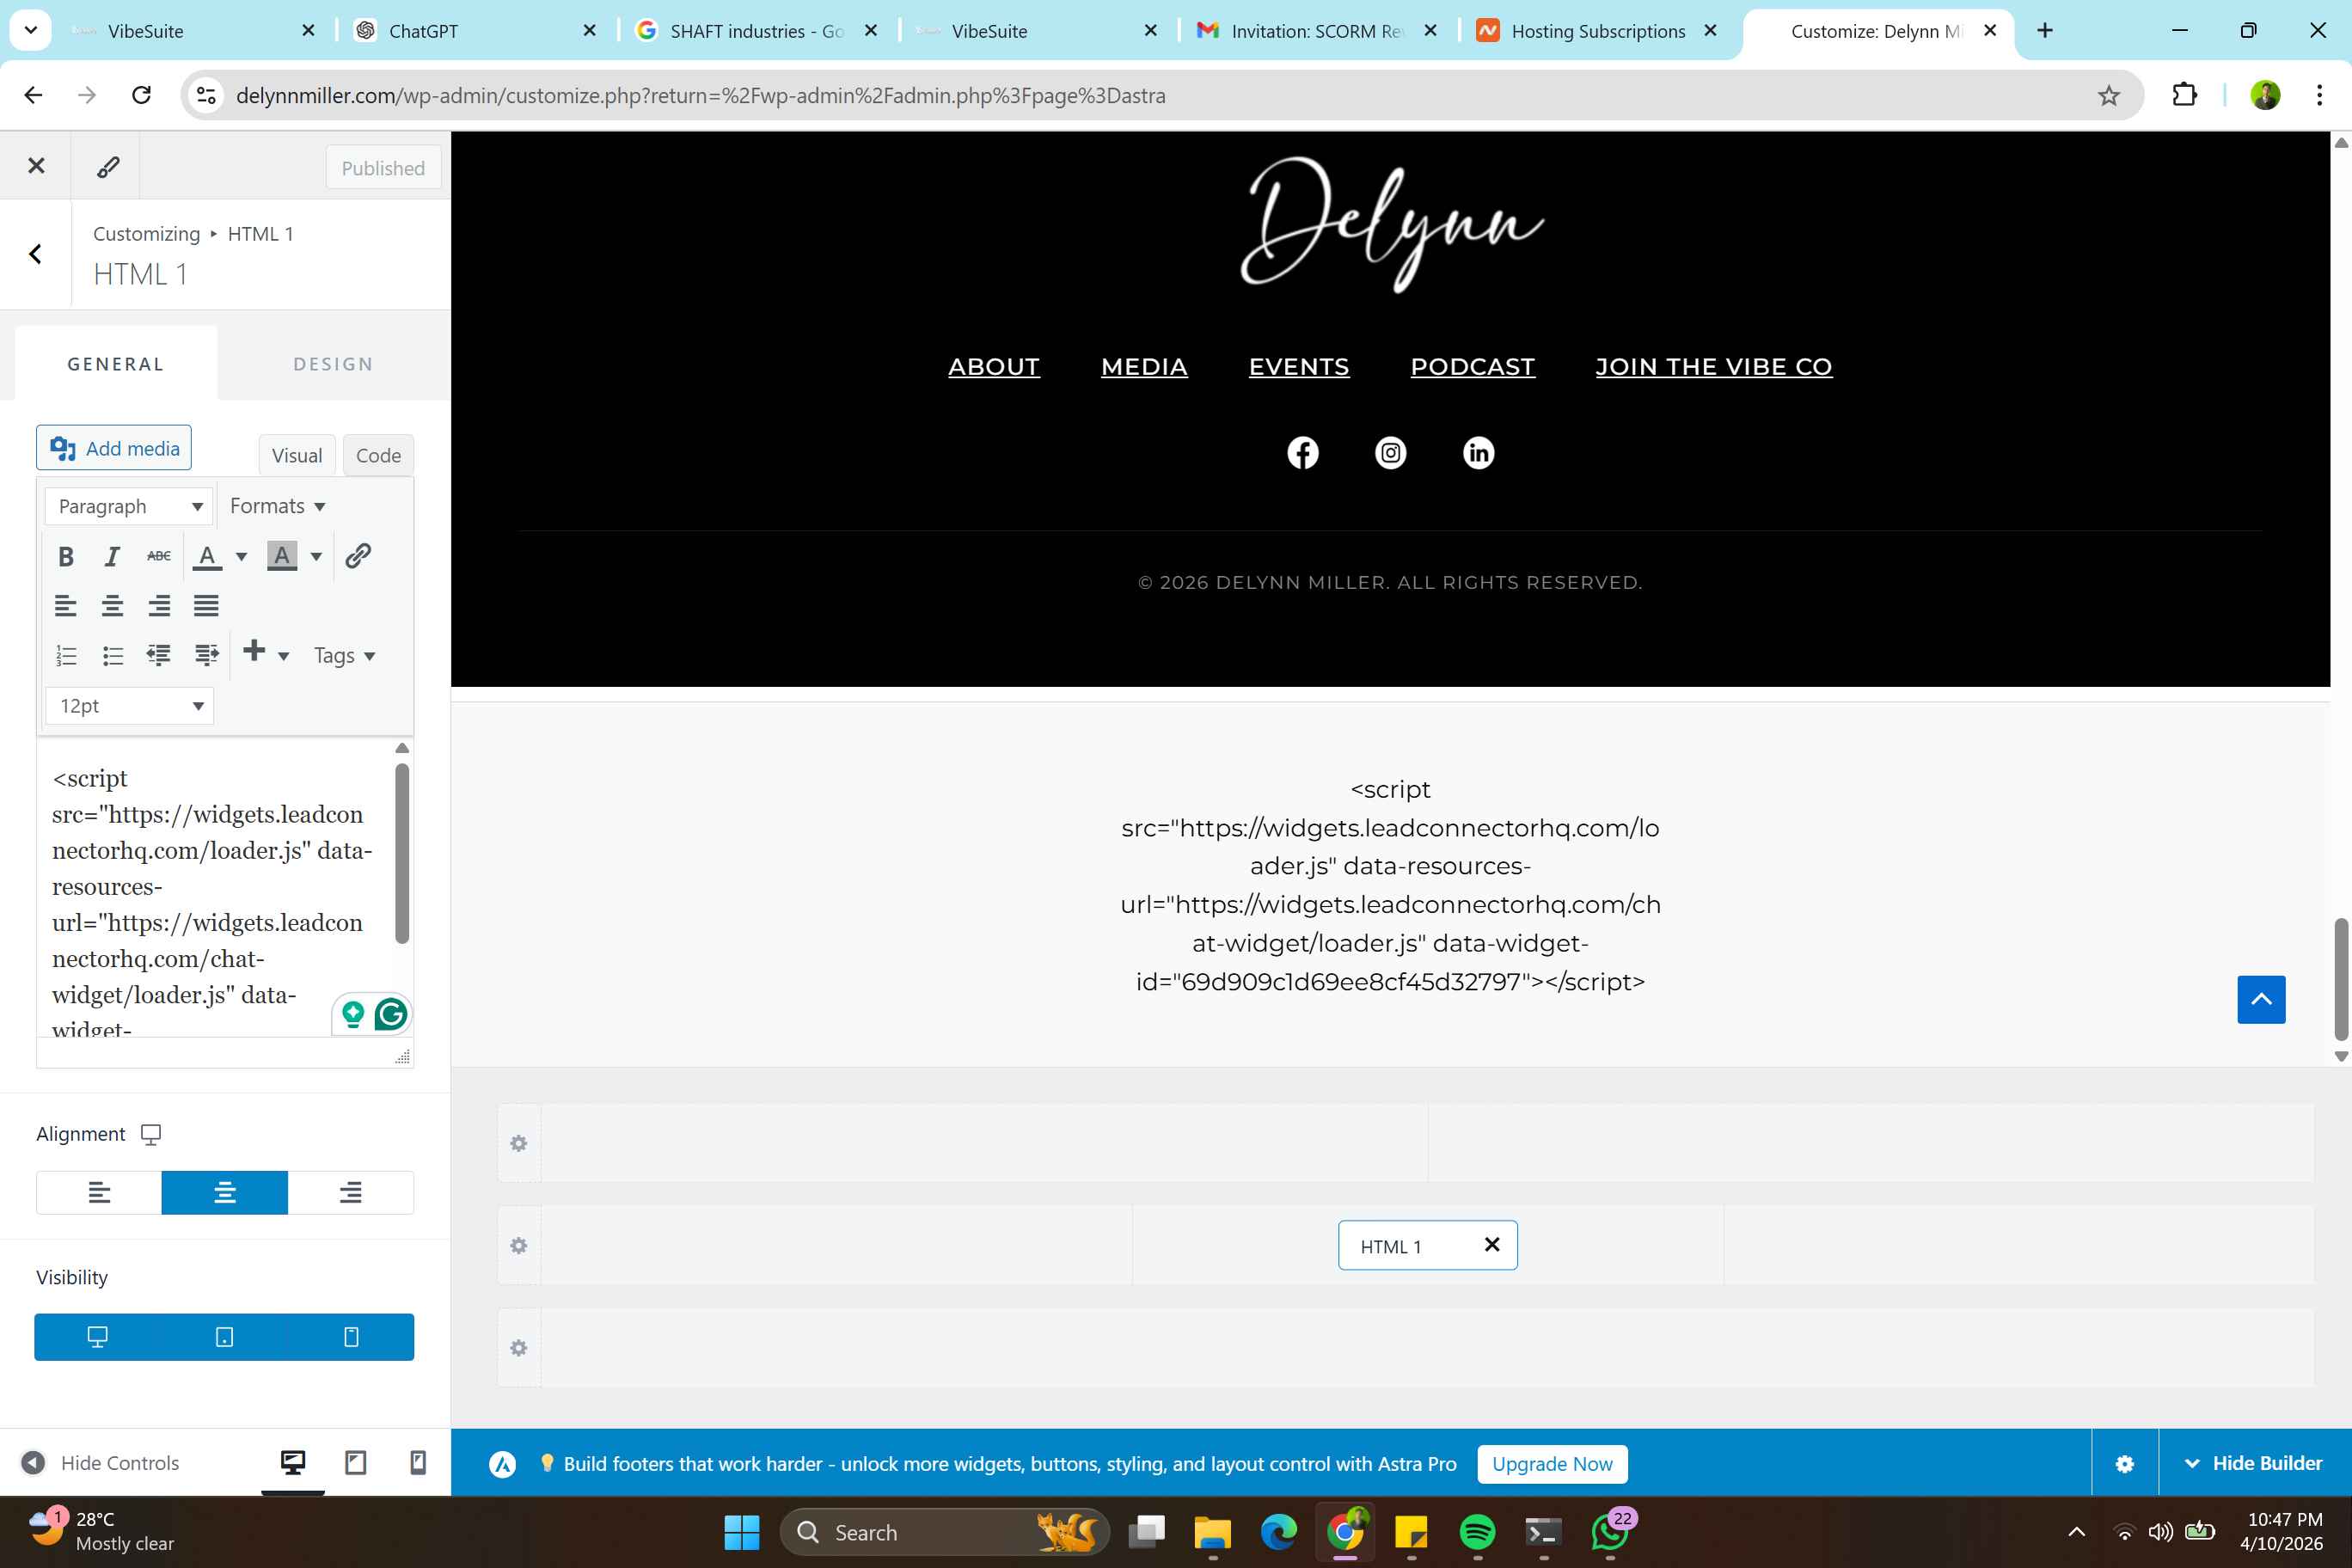Switch preview to mobile device
The width and height of the screenshot is (2352, 1568).
[418, 1463]
